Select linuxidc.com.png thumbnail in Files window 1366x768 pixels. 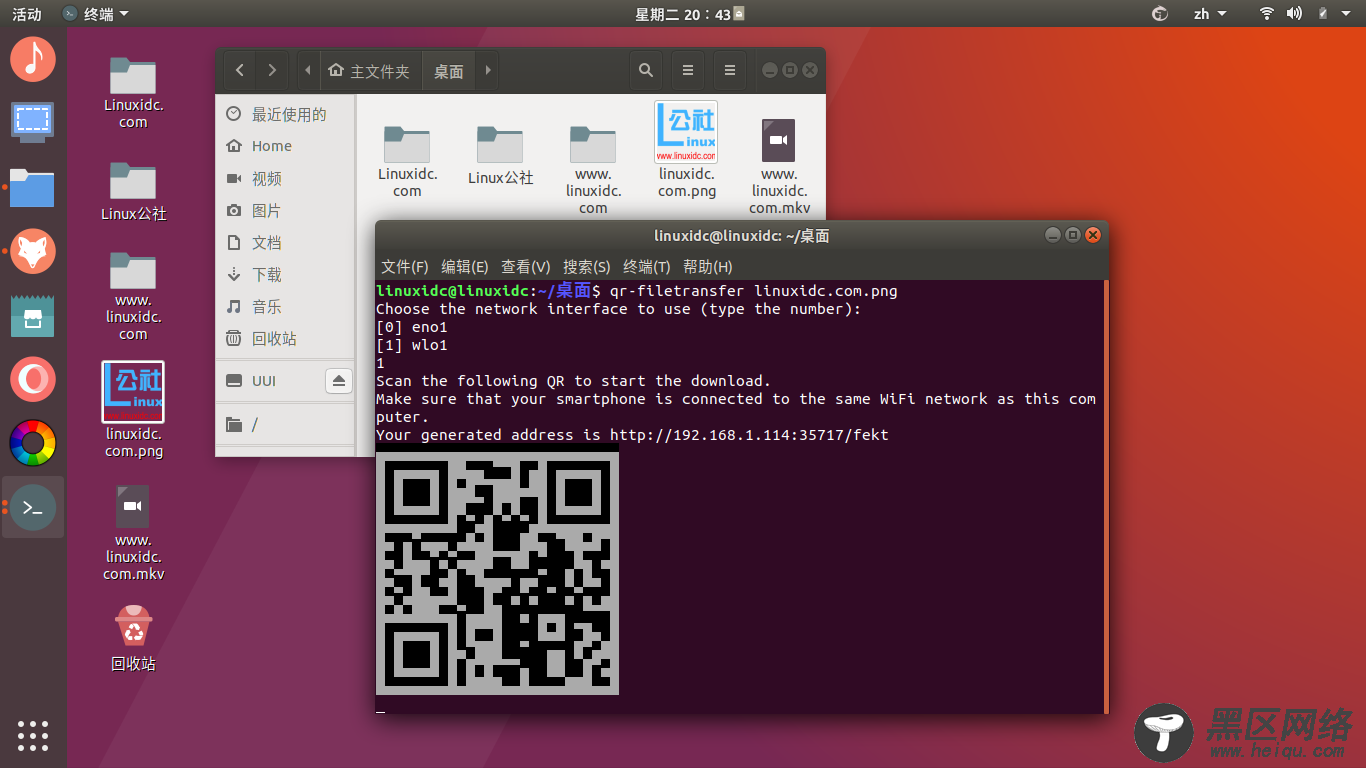687,150
